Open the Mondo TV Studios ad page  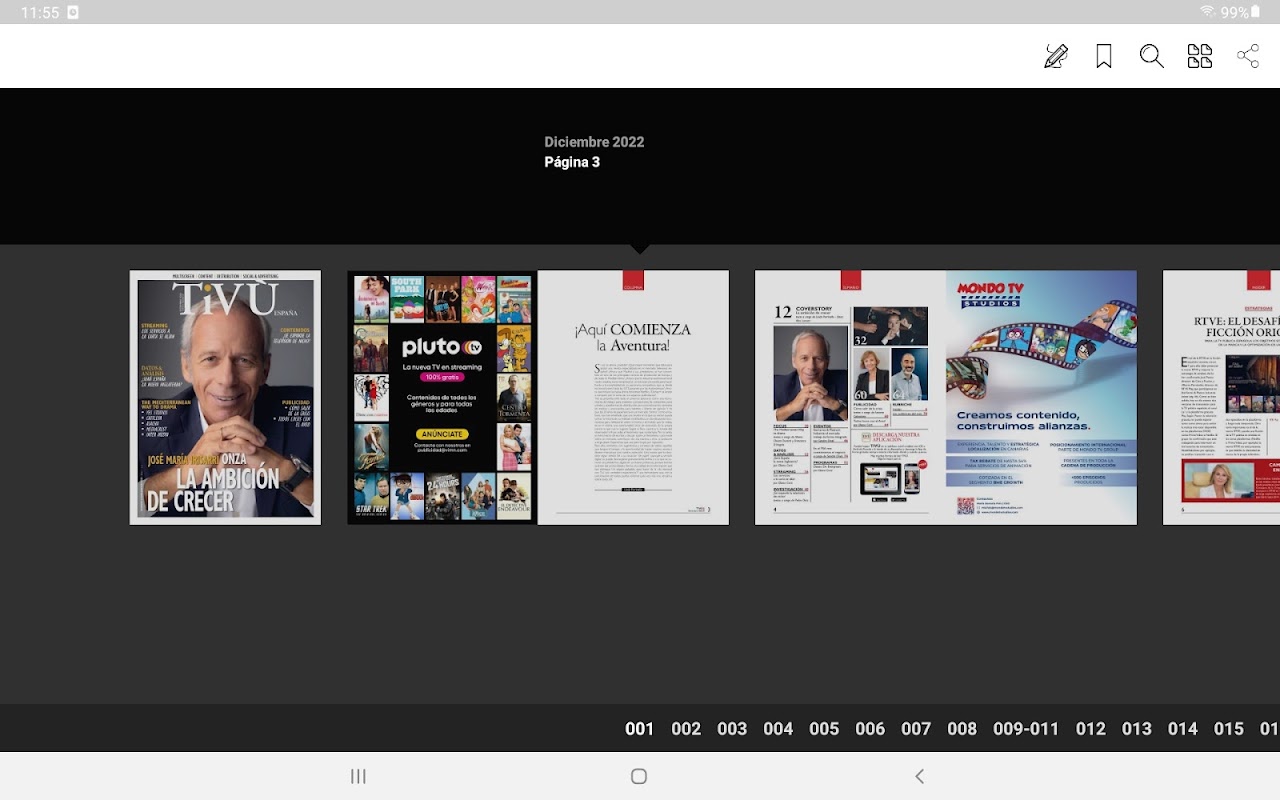(x=1041, y=397)
